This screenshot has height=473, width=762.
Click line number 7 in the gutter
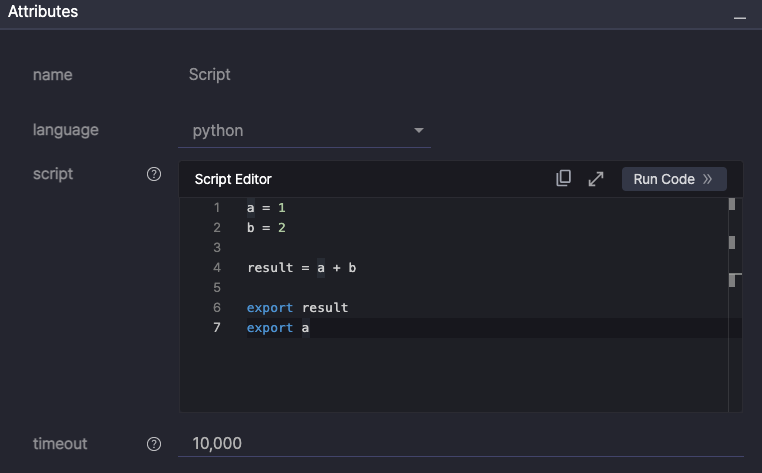point(217,328)
